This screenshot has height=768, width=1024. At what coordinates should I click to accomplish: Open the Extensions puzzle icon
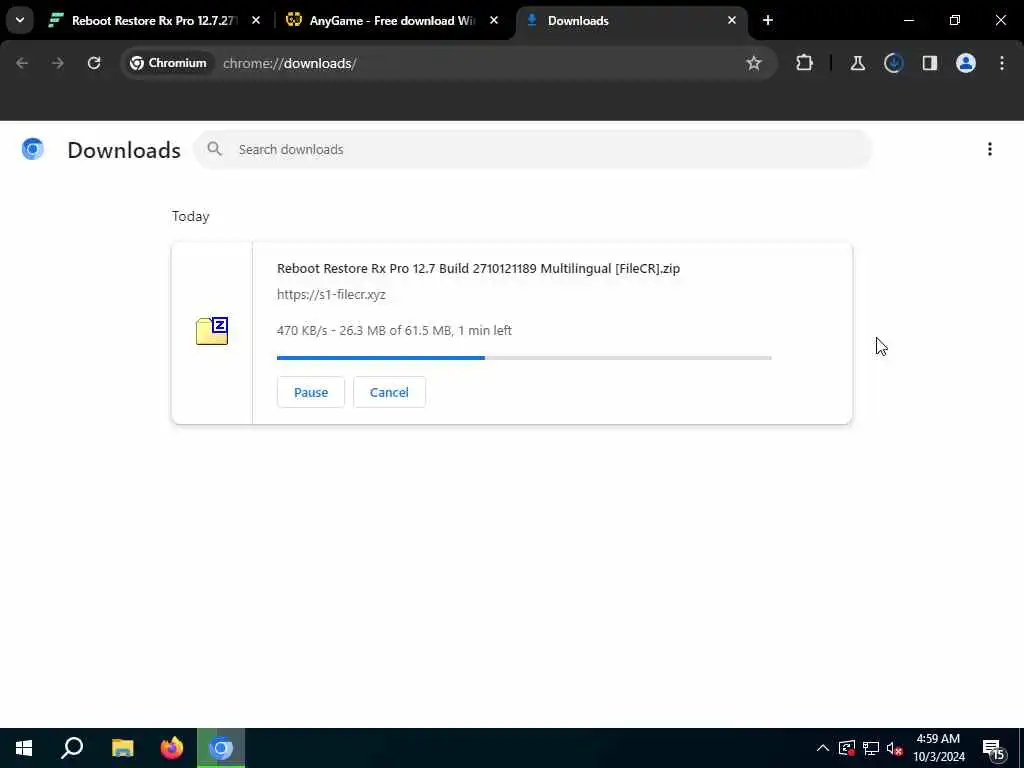pos(805,63)
